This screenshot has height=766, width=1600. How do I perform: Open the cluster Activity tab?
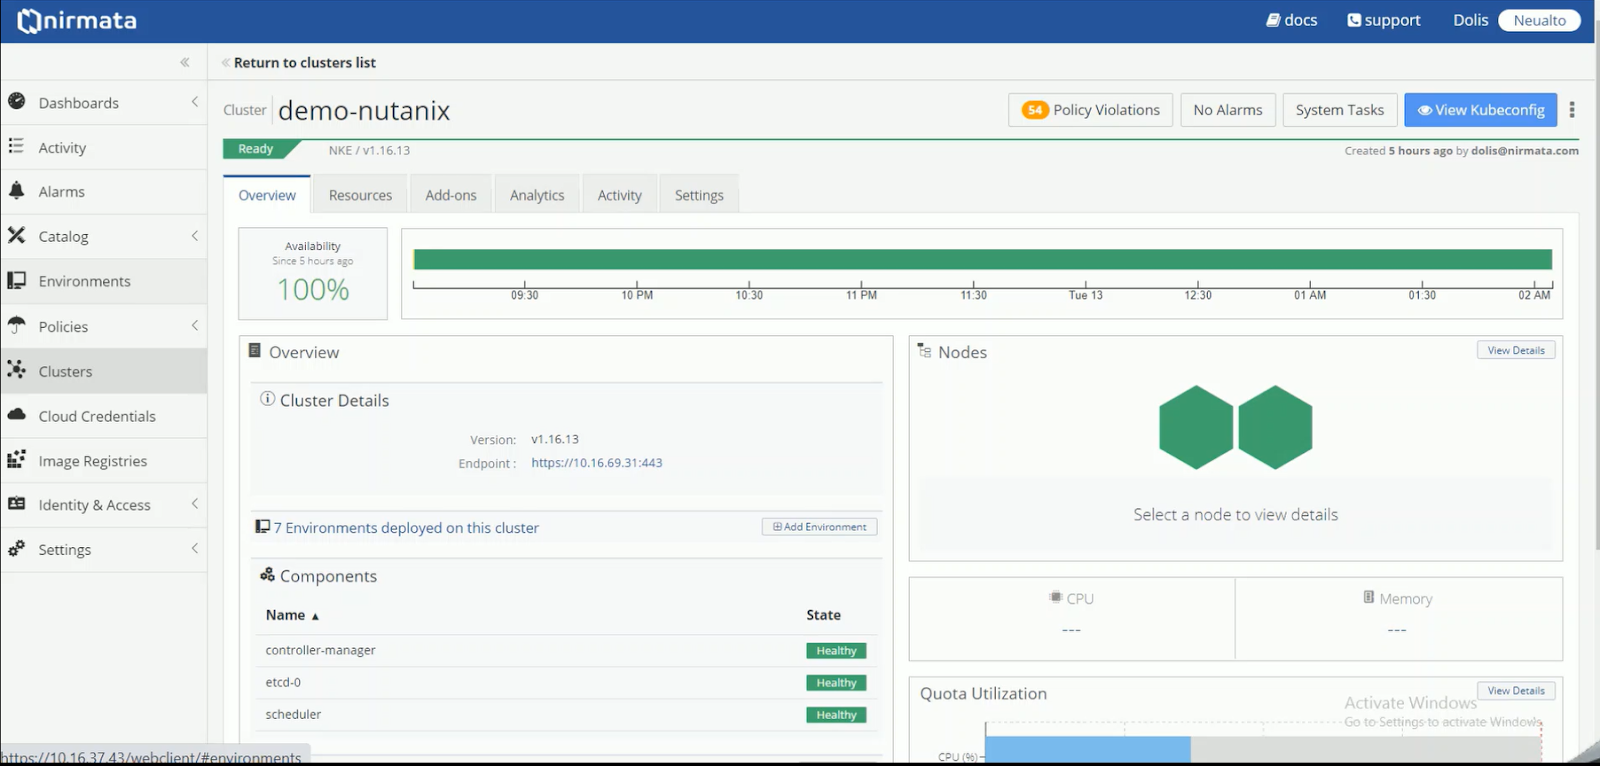tap(620, 195)
